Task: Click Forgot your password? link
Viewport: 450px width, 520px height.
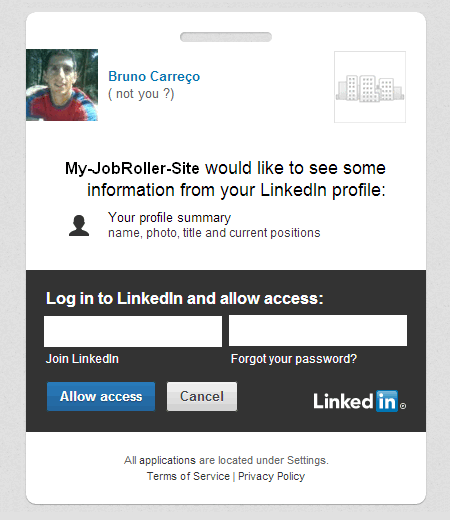Action: 294,359
